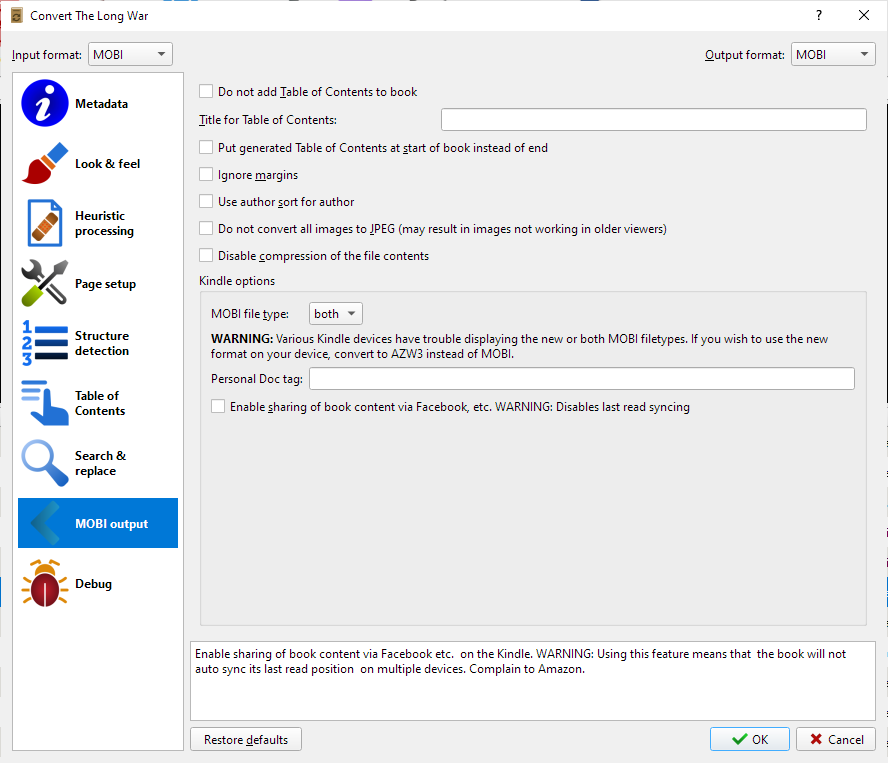This screenshot has height=763, width=888.
Task: Open the Output format dropdown
Action: 833,54
